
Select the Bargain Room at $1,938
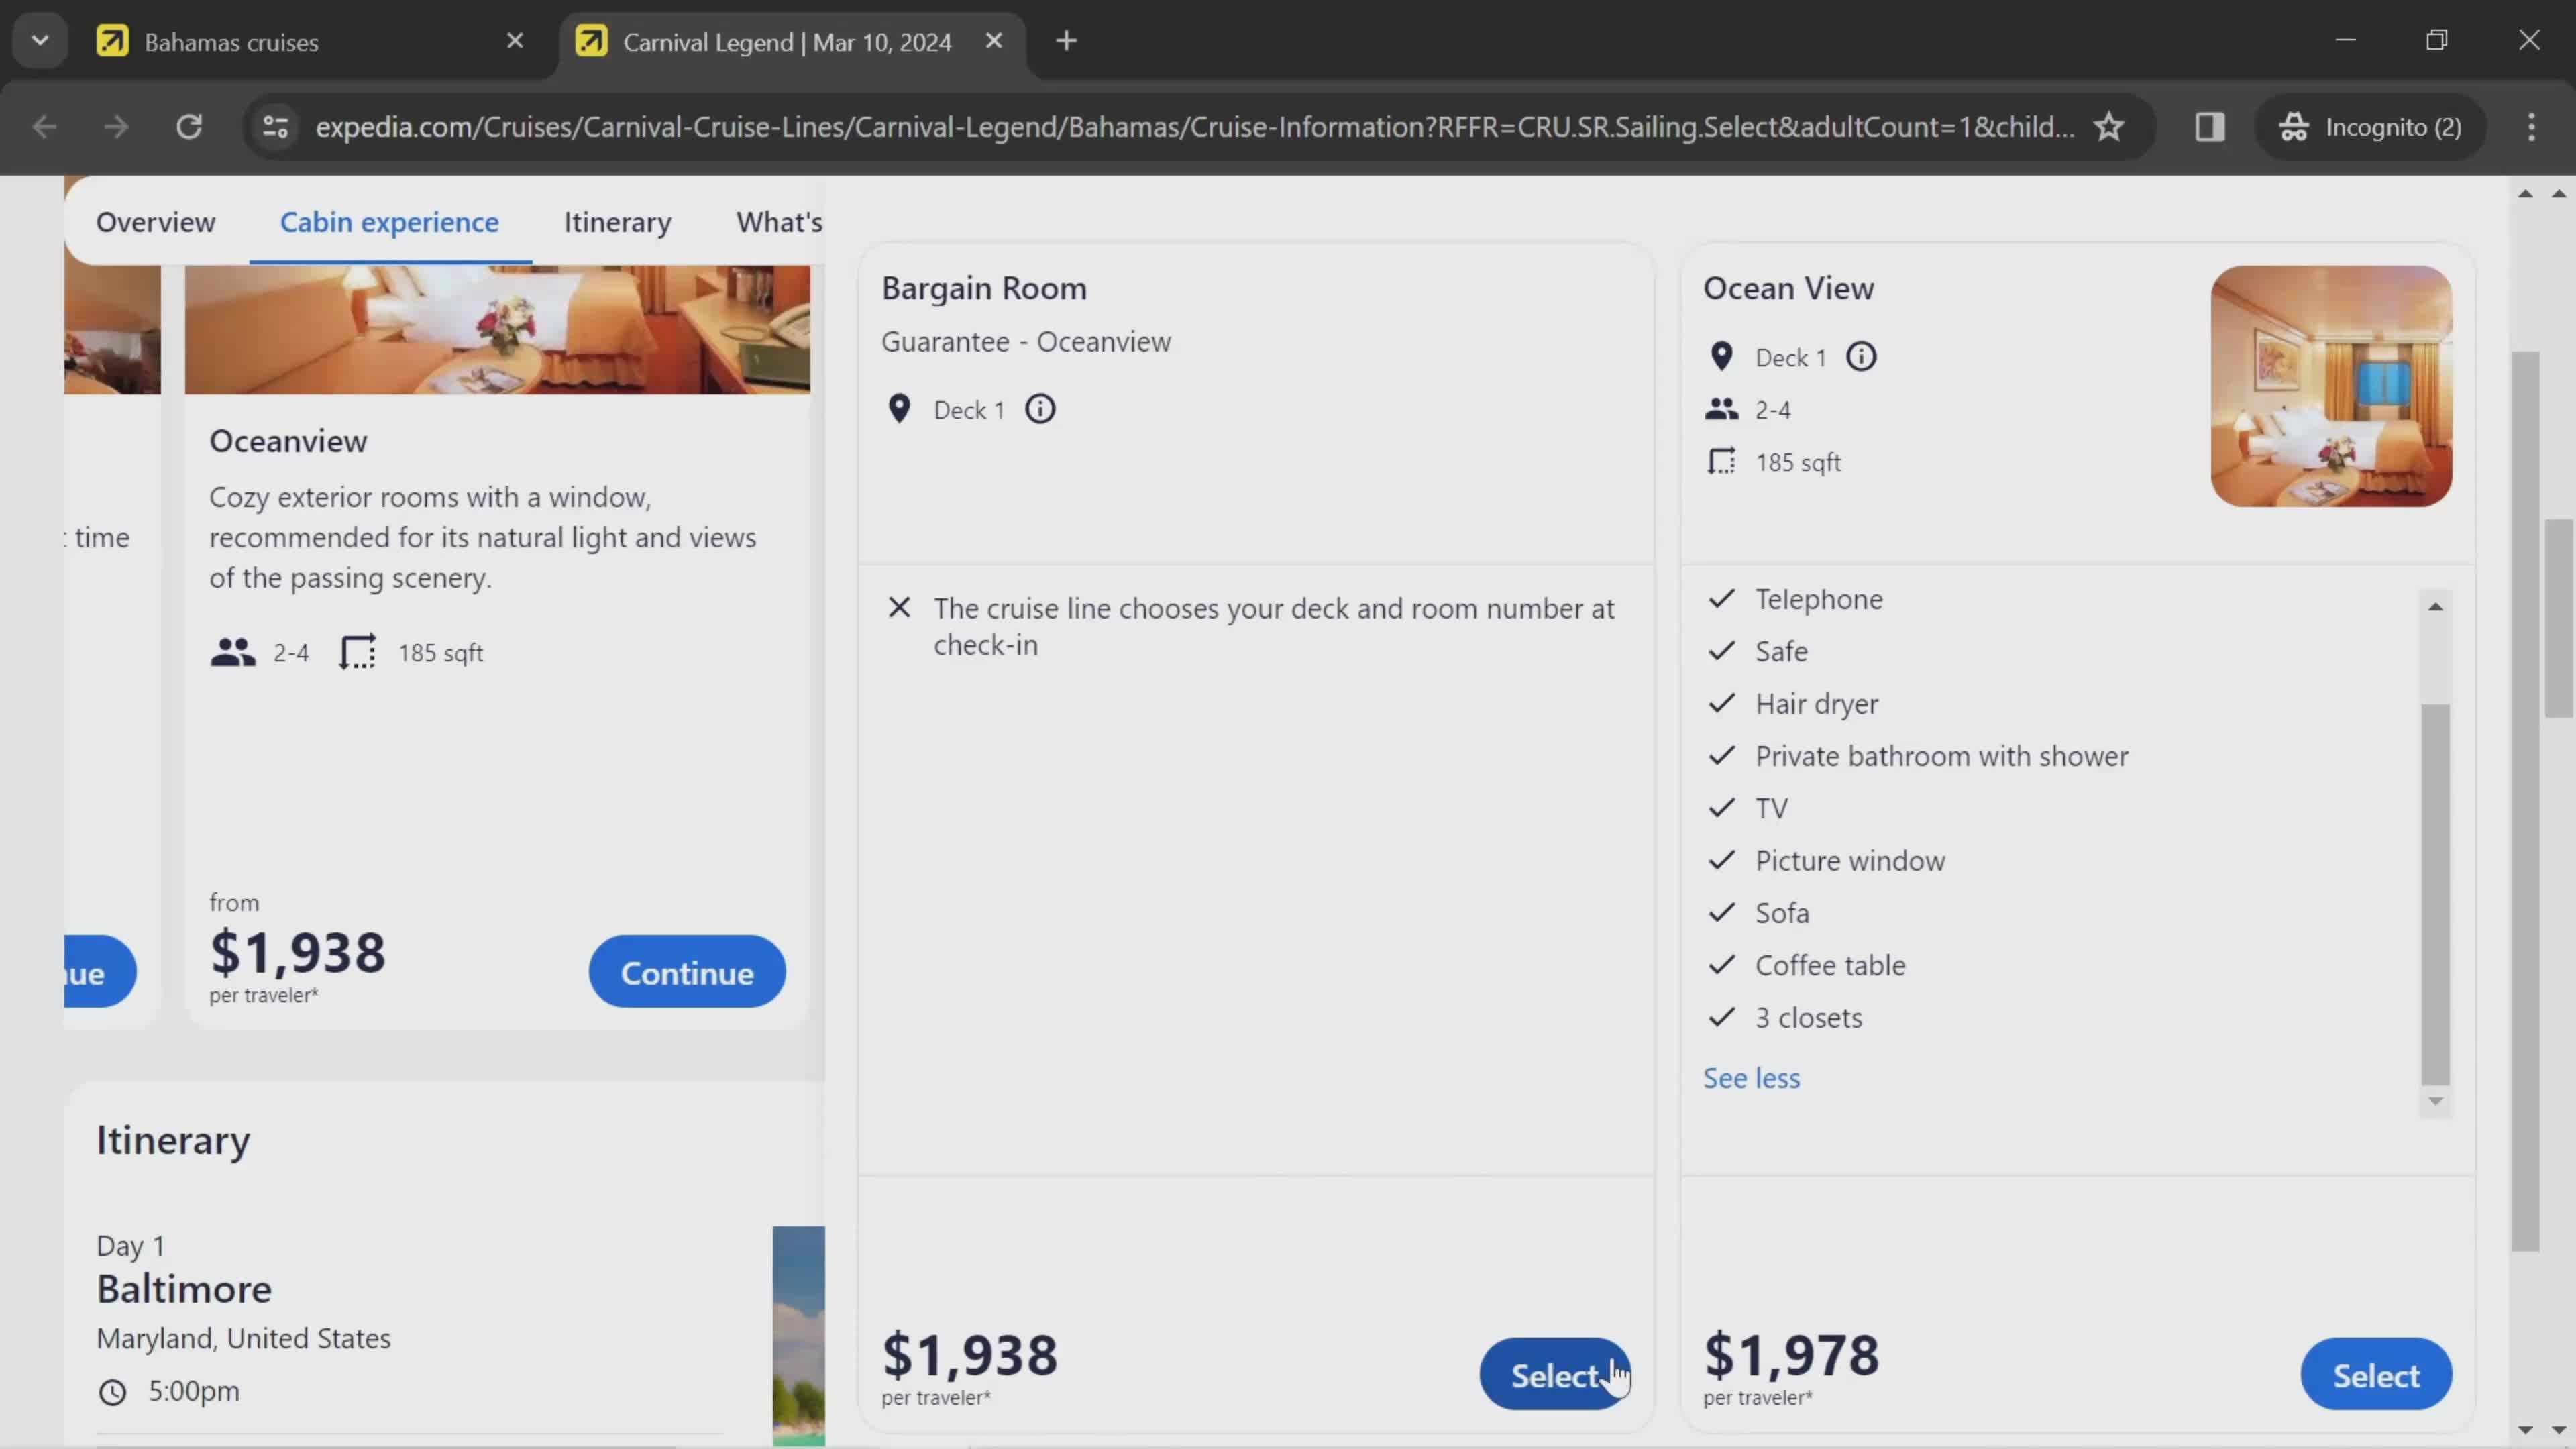(x=1555, y=1373)
